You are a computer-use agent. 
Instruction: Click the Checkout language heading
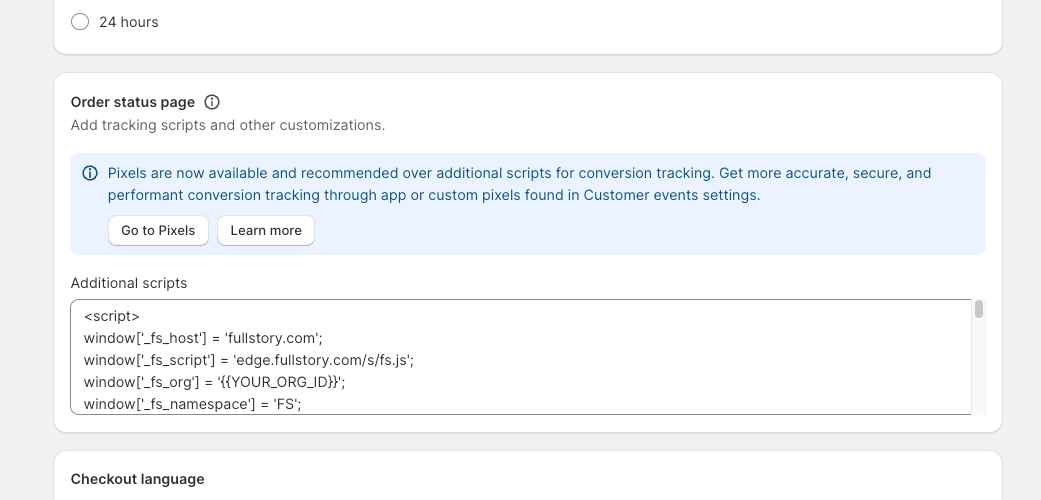coord(137,479)
